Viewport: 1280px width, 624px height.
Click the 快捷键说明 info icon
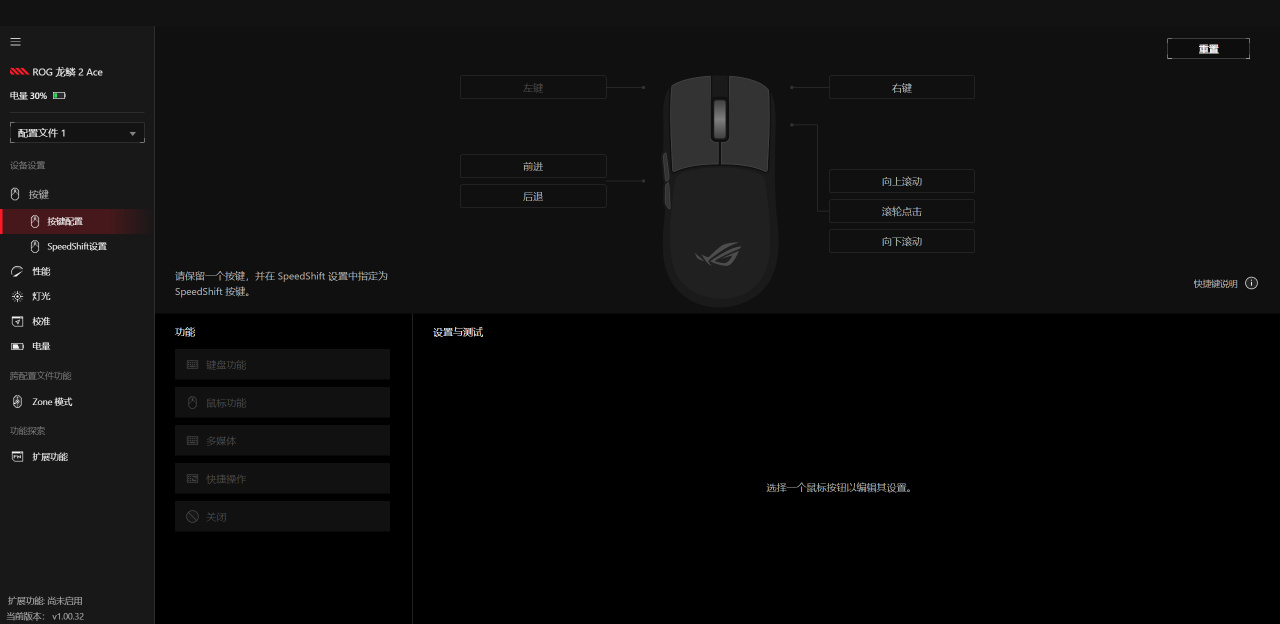pos(1251,284)
